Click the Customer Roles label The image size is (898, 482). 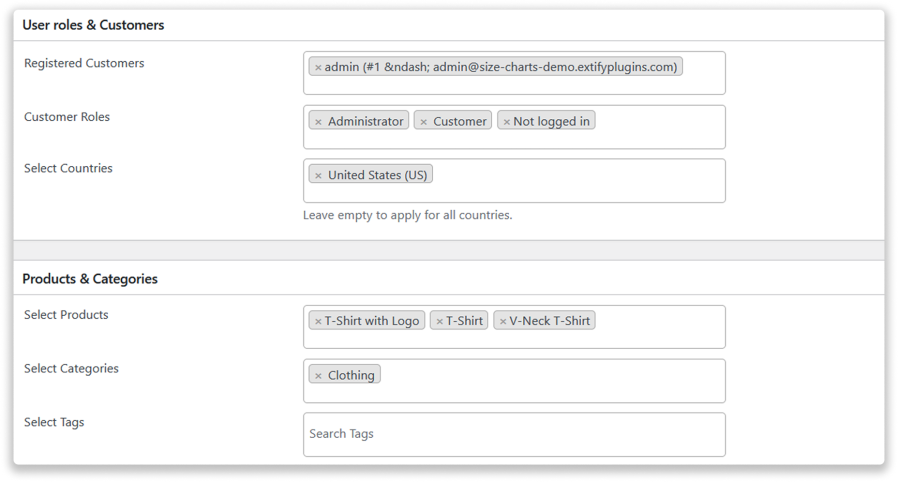[x=67, y=117]
